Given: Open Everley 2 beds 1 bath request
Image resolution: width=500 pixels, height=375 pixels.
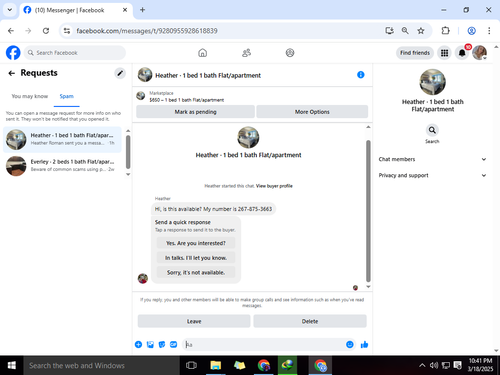Looking at the screenshot, I should [x=62, y=166].
